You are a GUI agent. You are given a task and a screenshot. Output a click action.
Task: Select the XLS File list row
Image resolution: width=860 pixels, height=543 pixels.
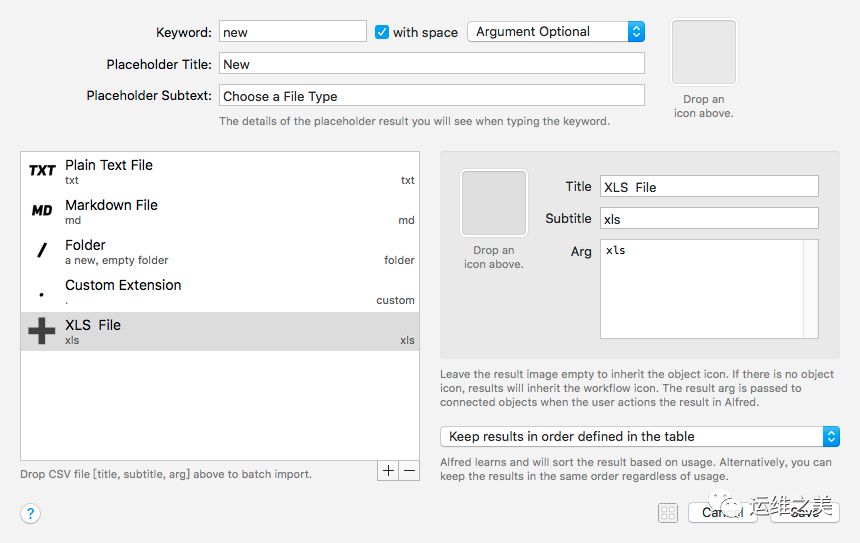coord(220,331)
